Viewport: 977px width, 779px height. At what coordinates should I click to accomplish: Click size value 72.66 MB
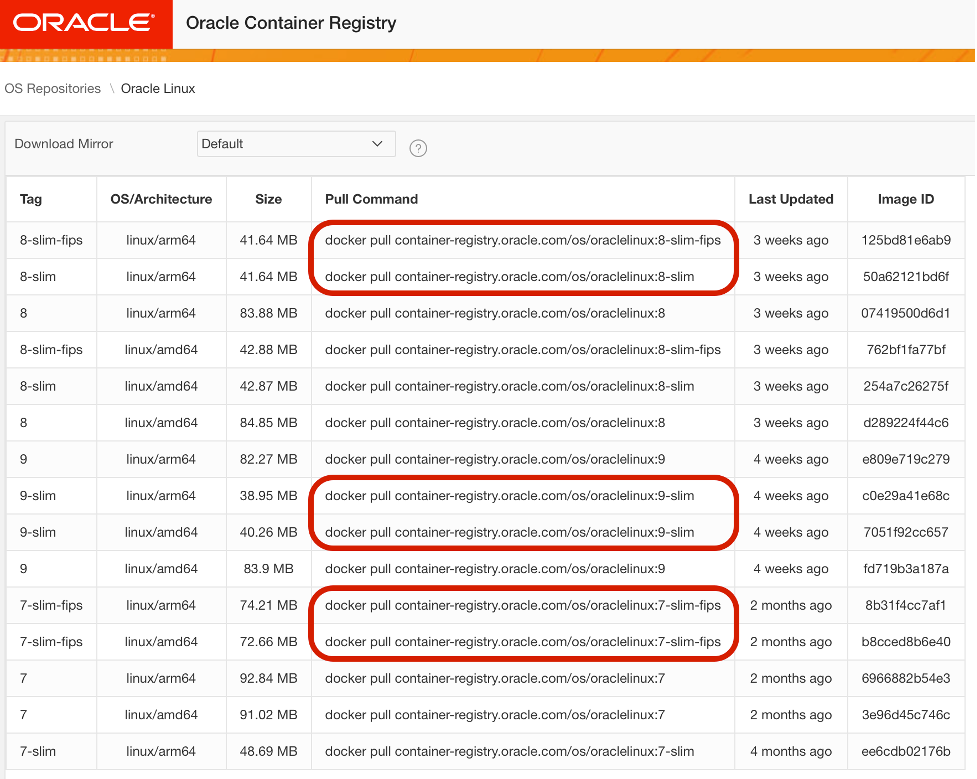point(269,642)
